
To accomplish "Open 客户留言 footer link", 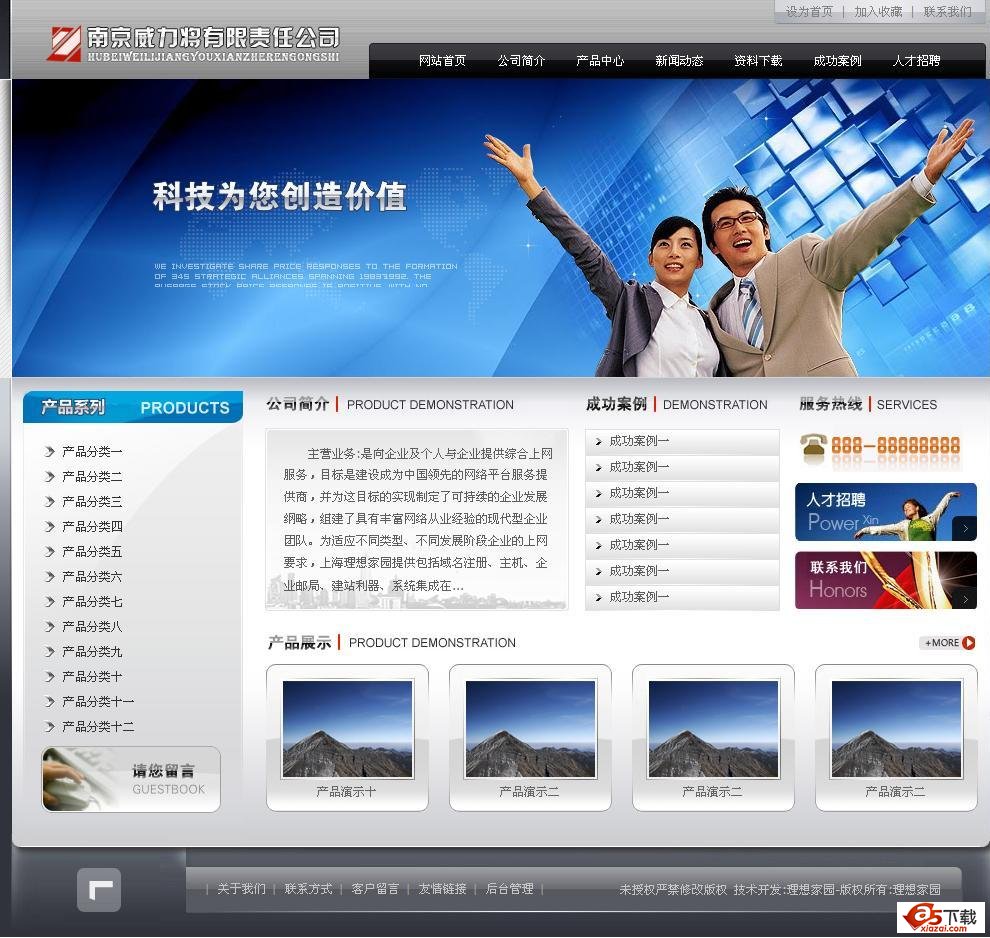I will pos(375,889).
